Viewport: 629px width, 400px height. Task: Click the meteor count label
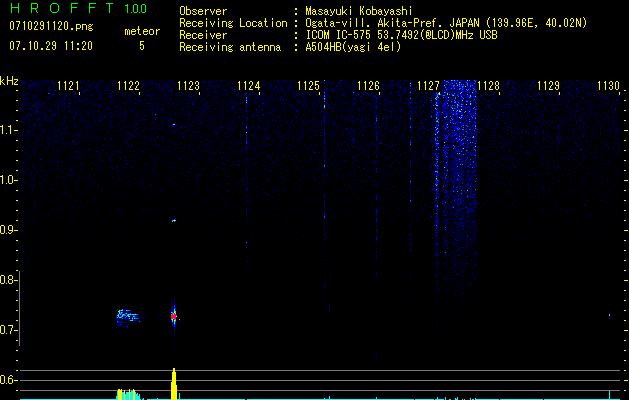(x=142, y=31)
